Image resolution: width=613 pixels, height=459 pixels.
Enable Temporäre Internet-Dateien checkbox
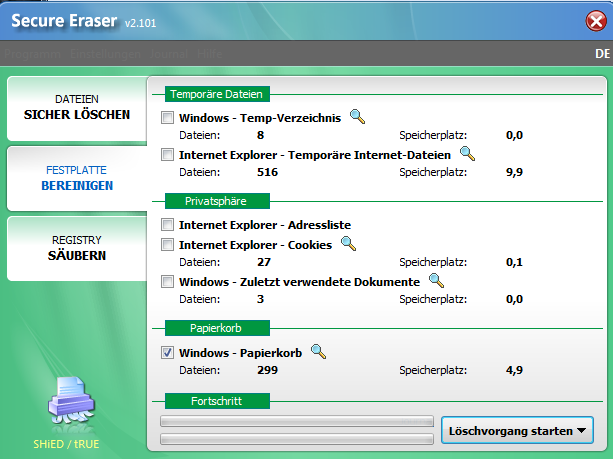167,155
